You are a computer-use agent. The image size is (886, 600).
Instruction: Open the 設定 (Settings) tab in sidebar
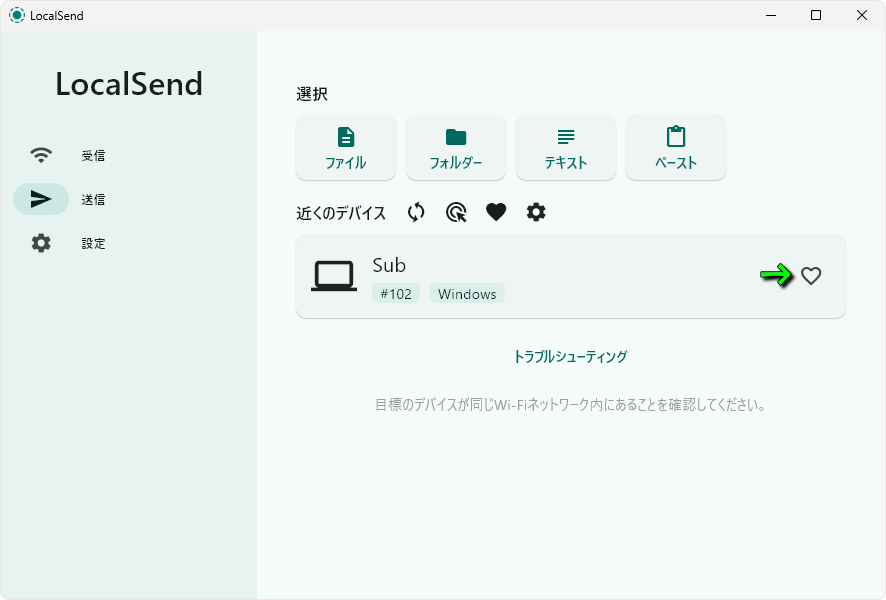click(x=68, y=243)
